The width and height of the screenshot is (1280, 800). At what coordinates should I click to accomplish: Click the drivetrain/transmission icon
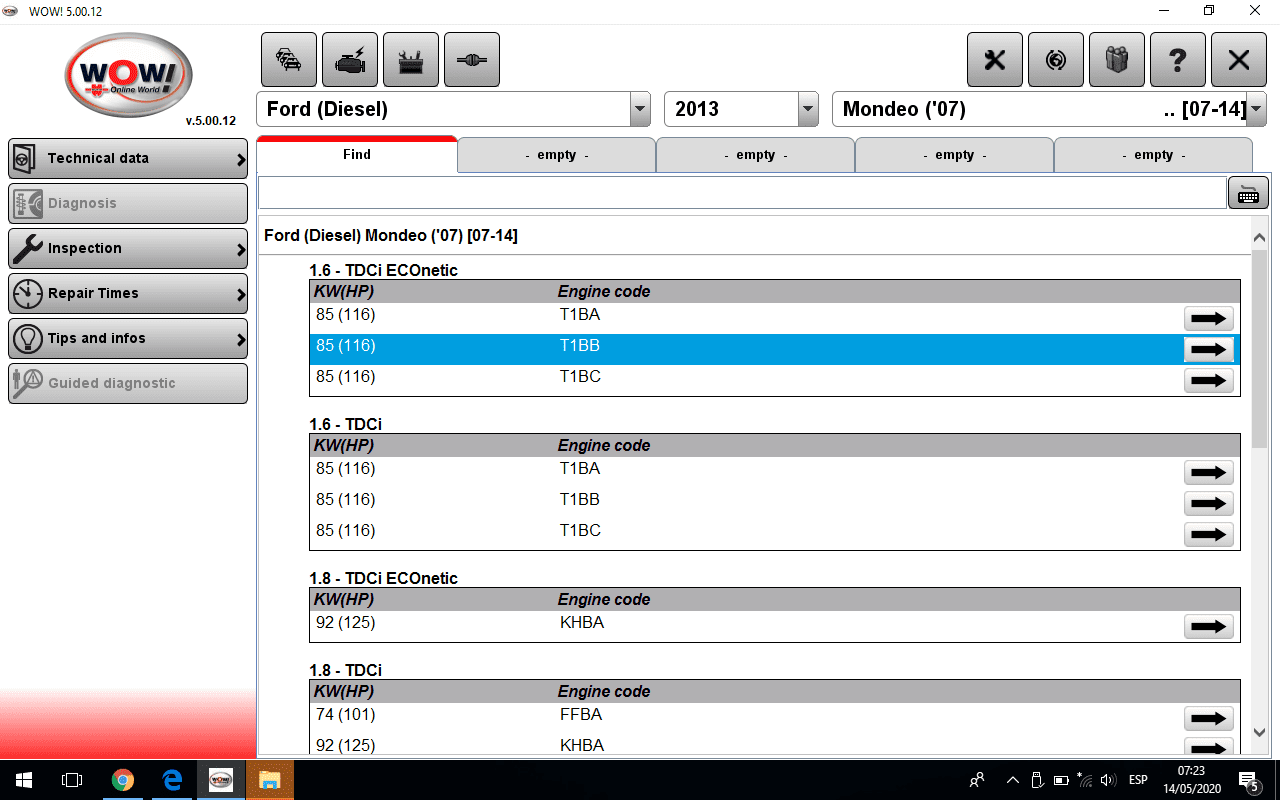click(x=471, y=60)
